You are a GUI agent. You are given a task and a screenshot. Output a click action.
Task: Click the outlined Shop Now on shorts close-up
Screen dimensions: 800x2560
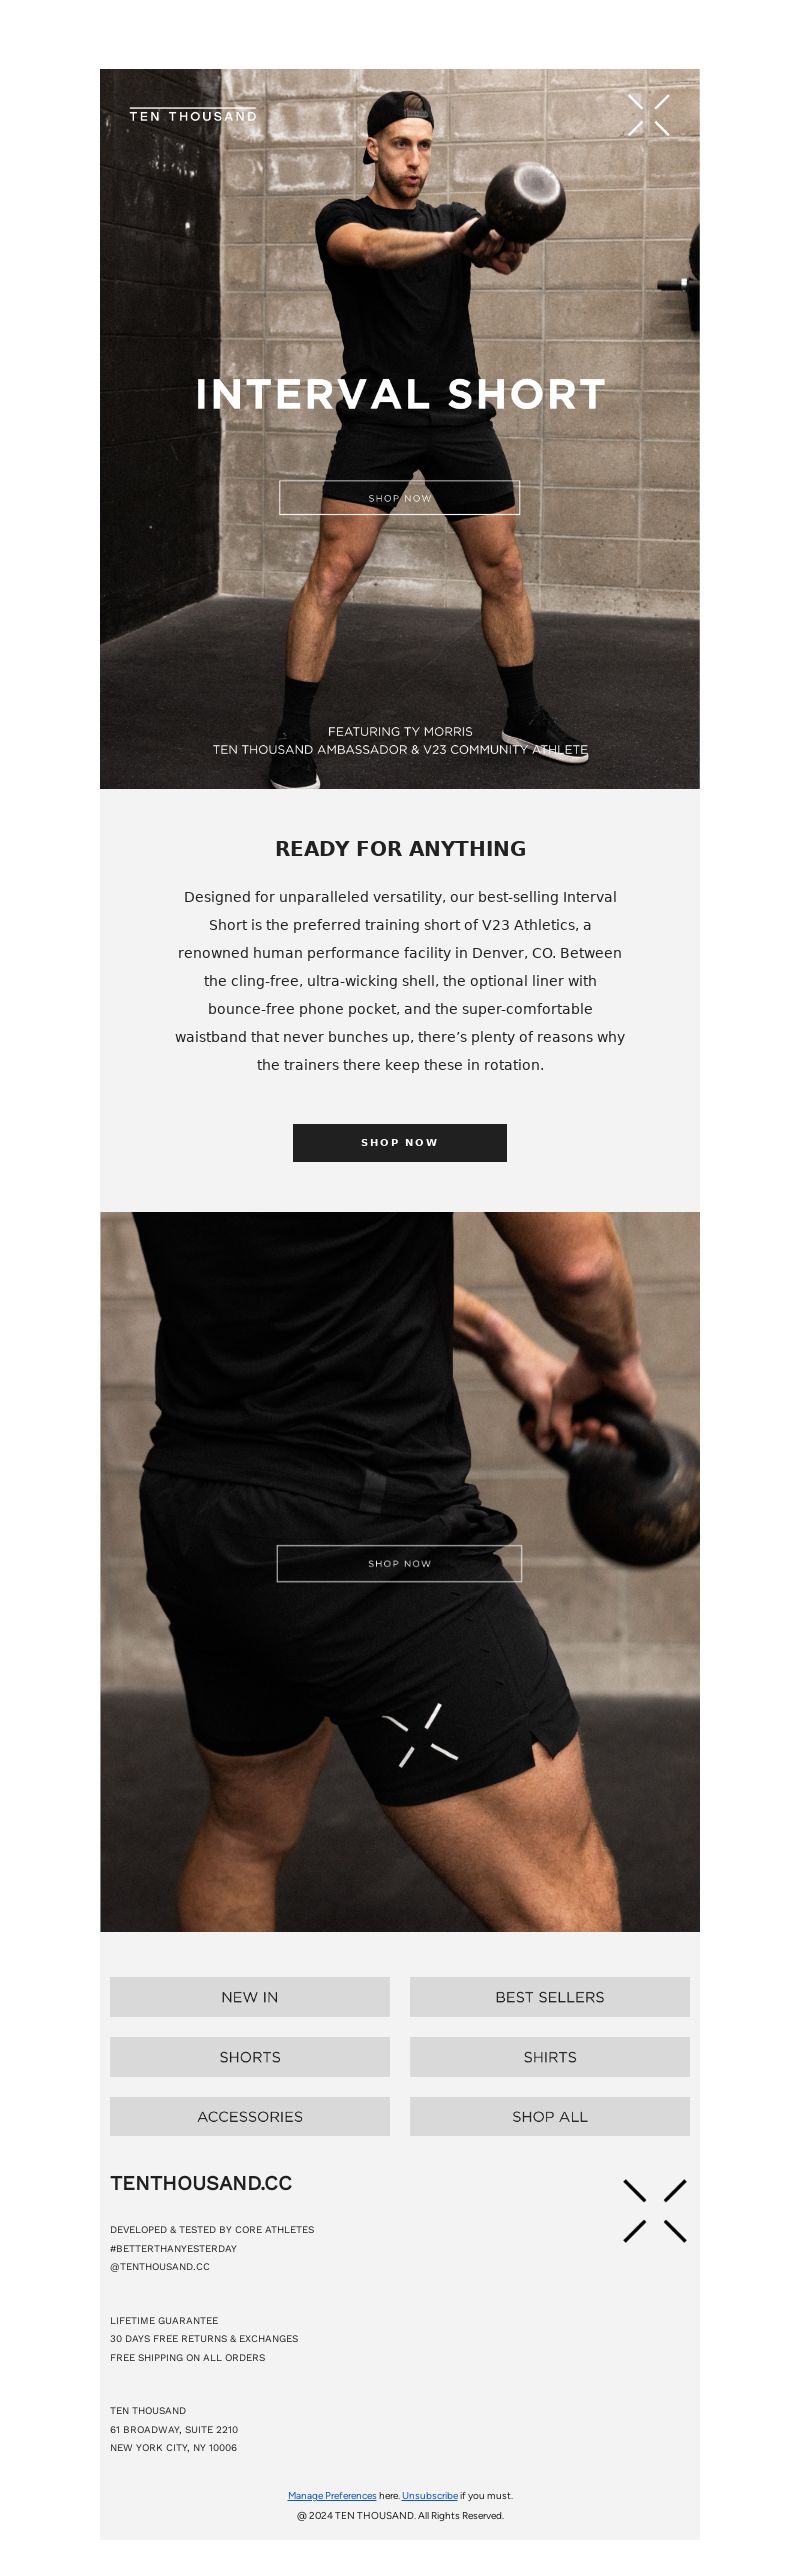pos(399,1563)
